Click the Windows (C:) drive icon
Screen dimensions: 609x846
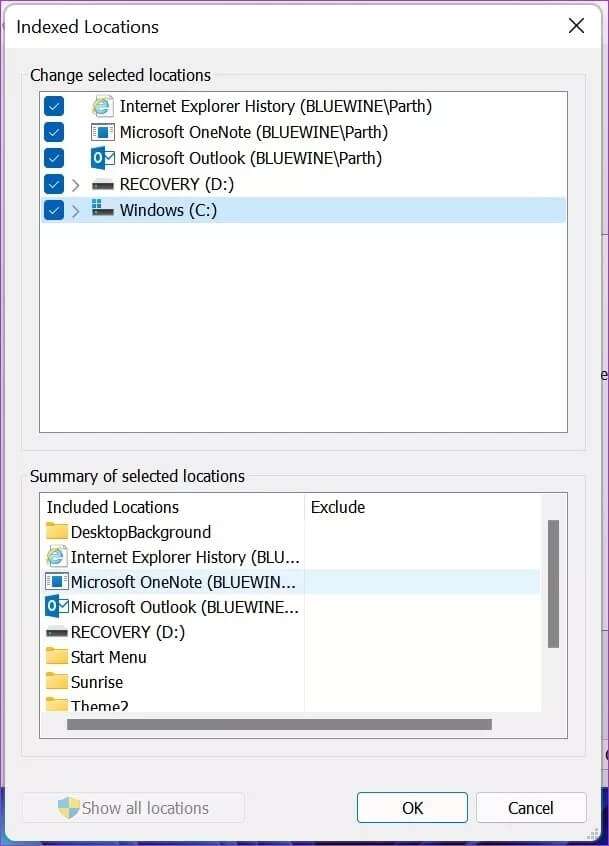pos(102,208)
